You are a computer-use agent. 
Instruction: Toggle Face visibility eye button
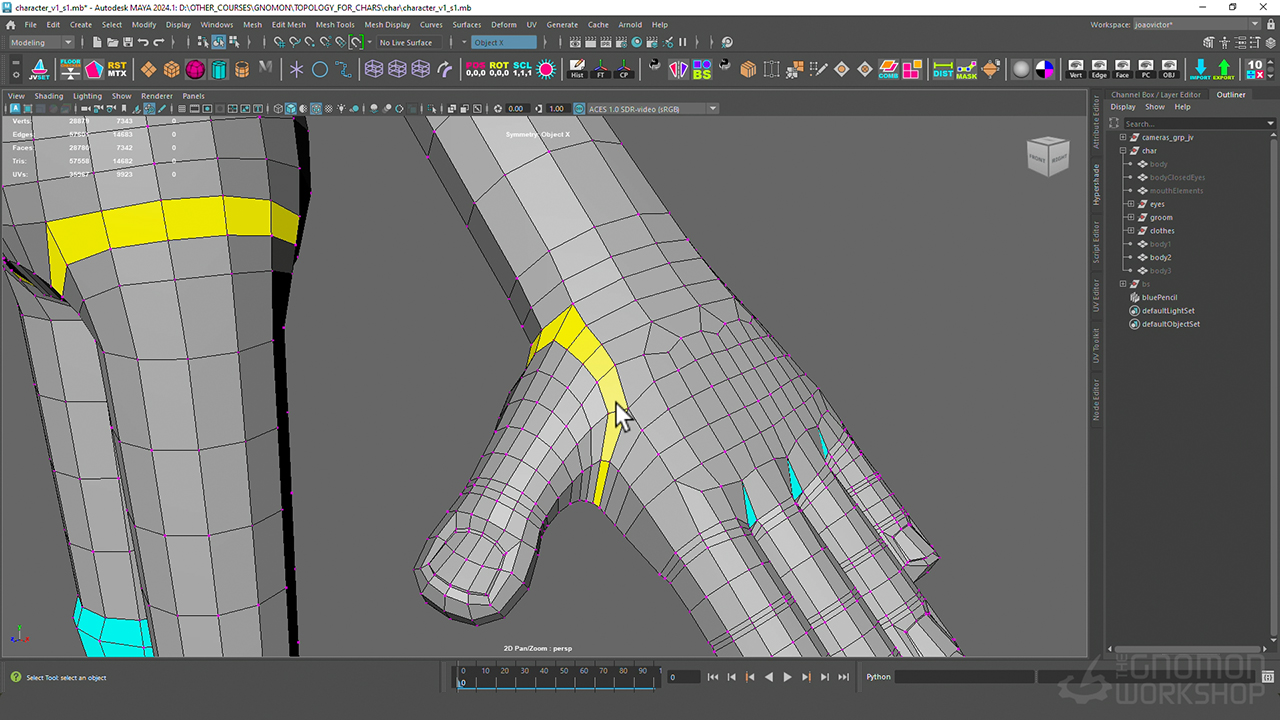pos(1122,69)
